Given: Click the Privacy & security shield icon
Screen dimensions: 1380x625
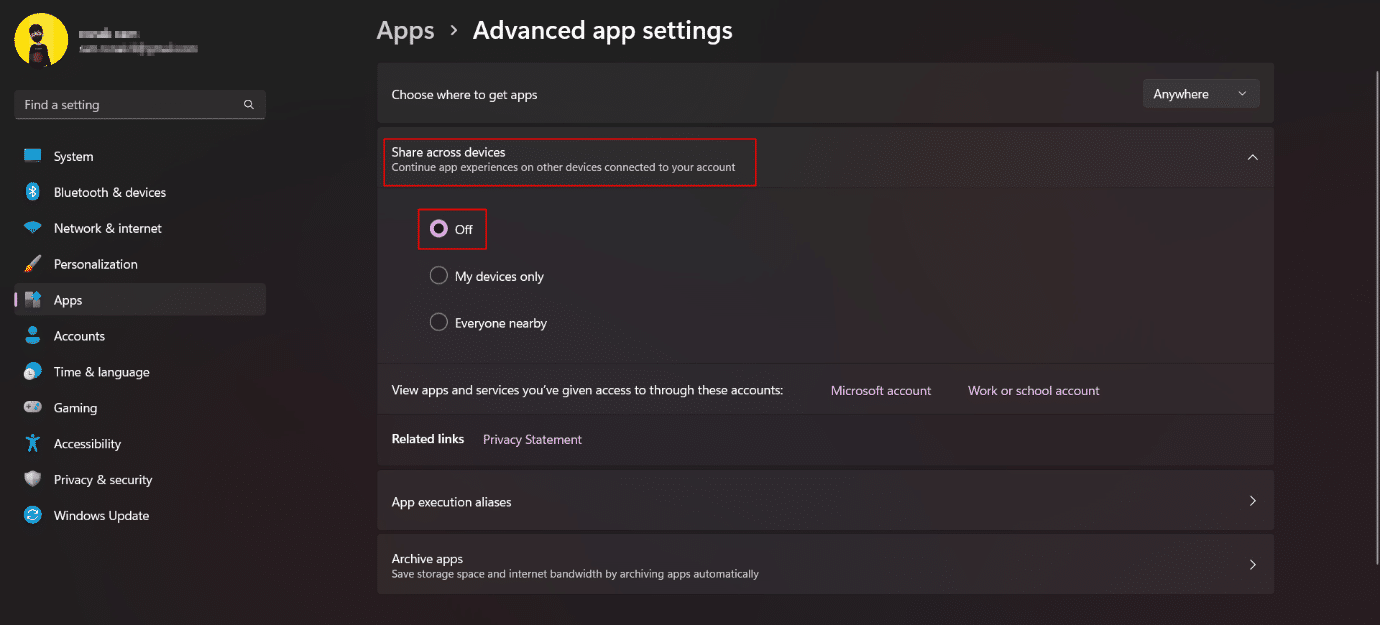Looking at the screenshot, I should (x=33, y=479).
